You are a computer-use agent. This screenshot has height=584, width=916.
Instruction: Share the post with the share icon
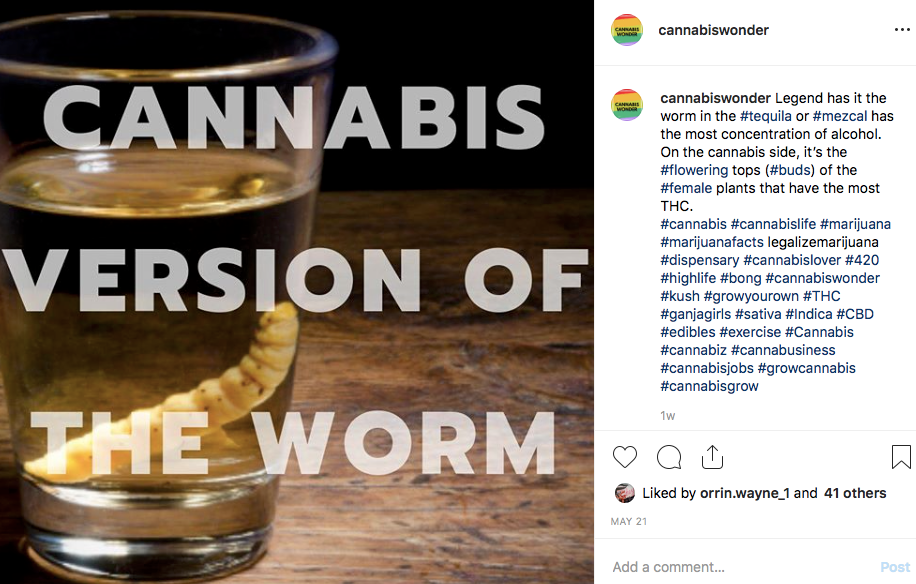tap(712, 457)
